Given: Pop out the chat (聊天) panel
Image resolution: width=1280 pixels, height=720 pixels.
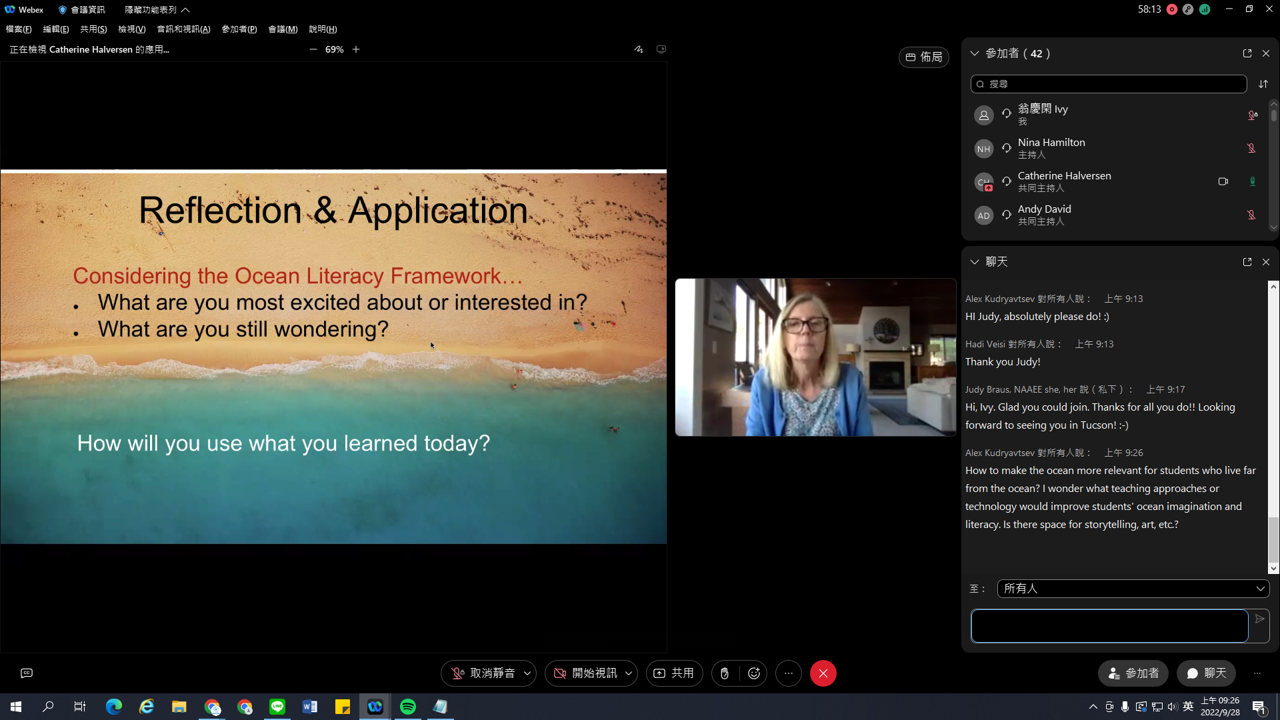Looking at the screenshot, I should pyautogui.click(x=1247, y=262).
